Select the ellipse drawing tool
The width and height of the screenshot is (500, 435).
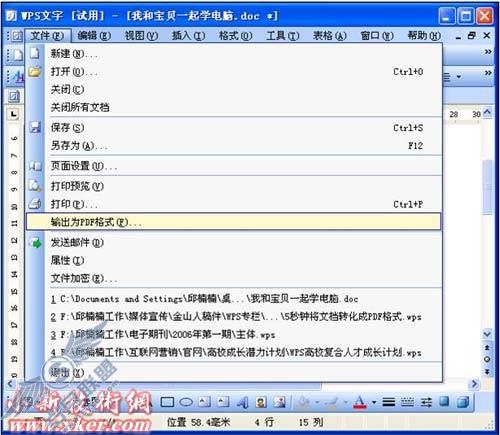(186, 402)
